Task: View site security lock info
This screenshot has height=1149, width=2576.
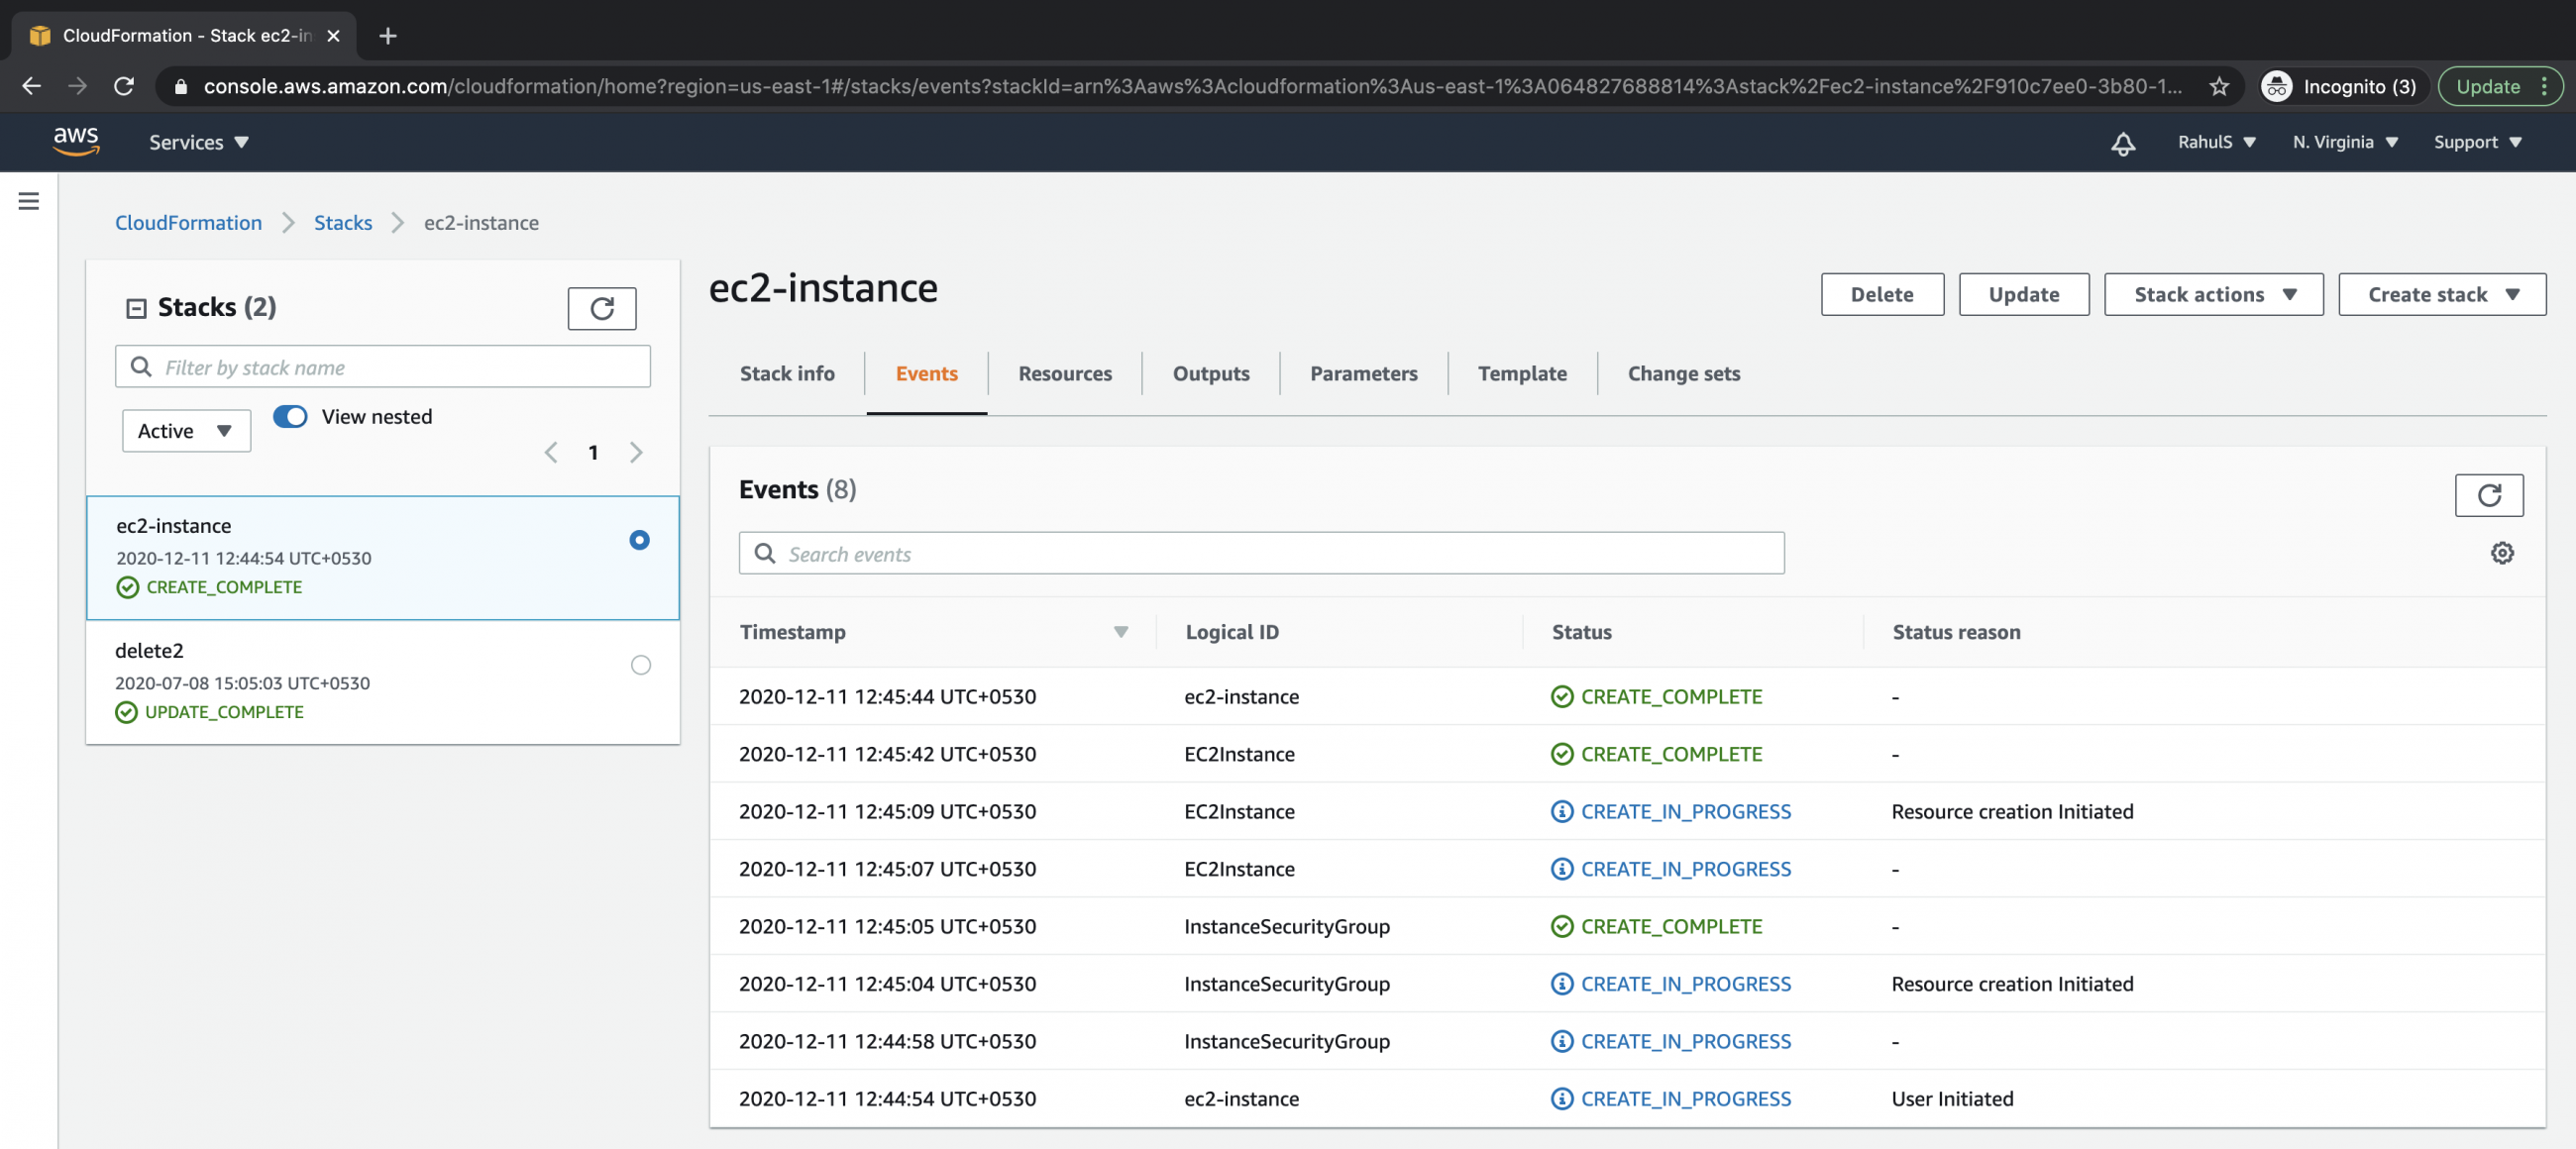Action: point(181,87)
